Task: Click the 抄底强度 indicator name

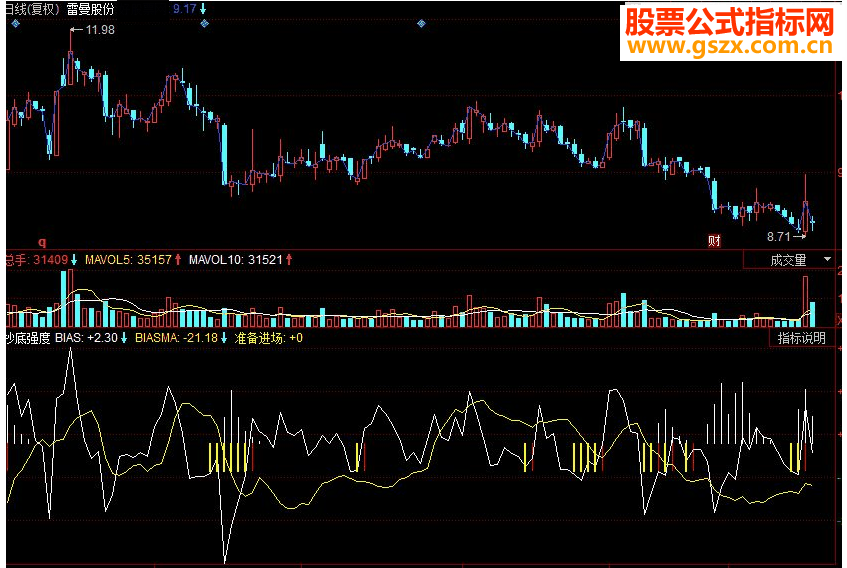Action: coord(28,338)
